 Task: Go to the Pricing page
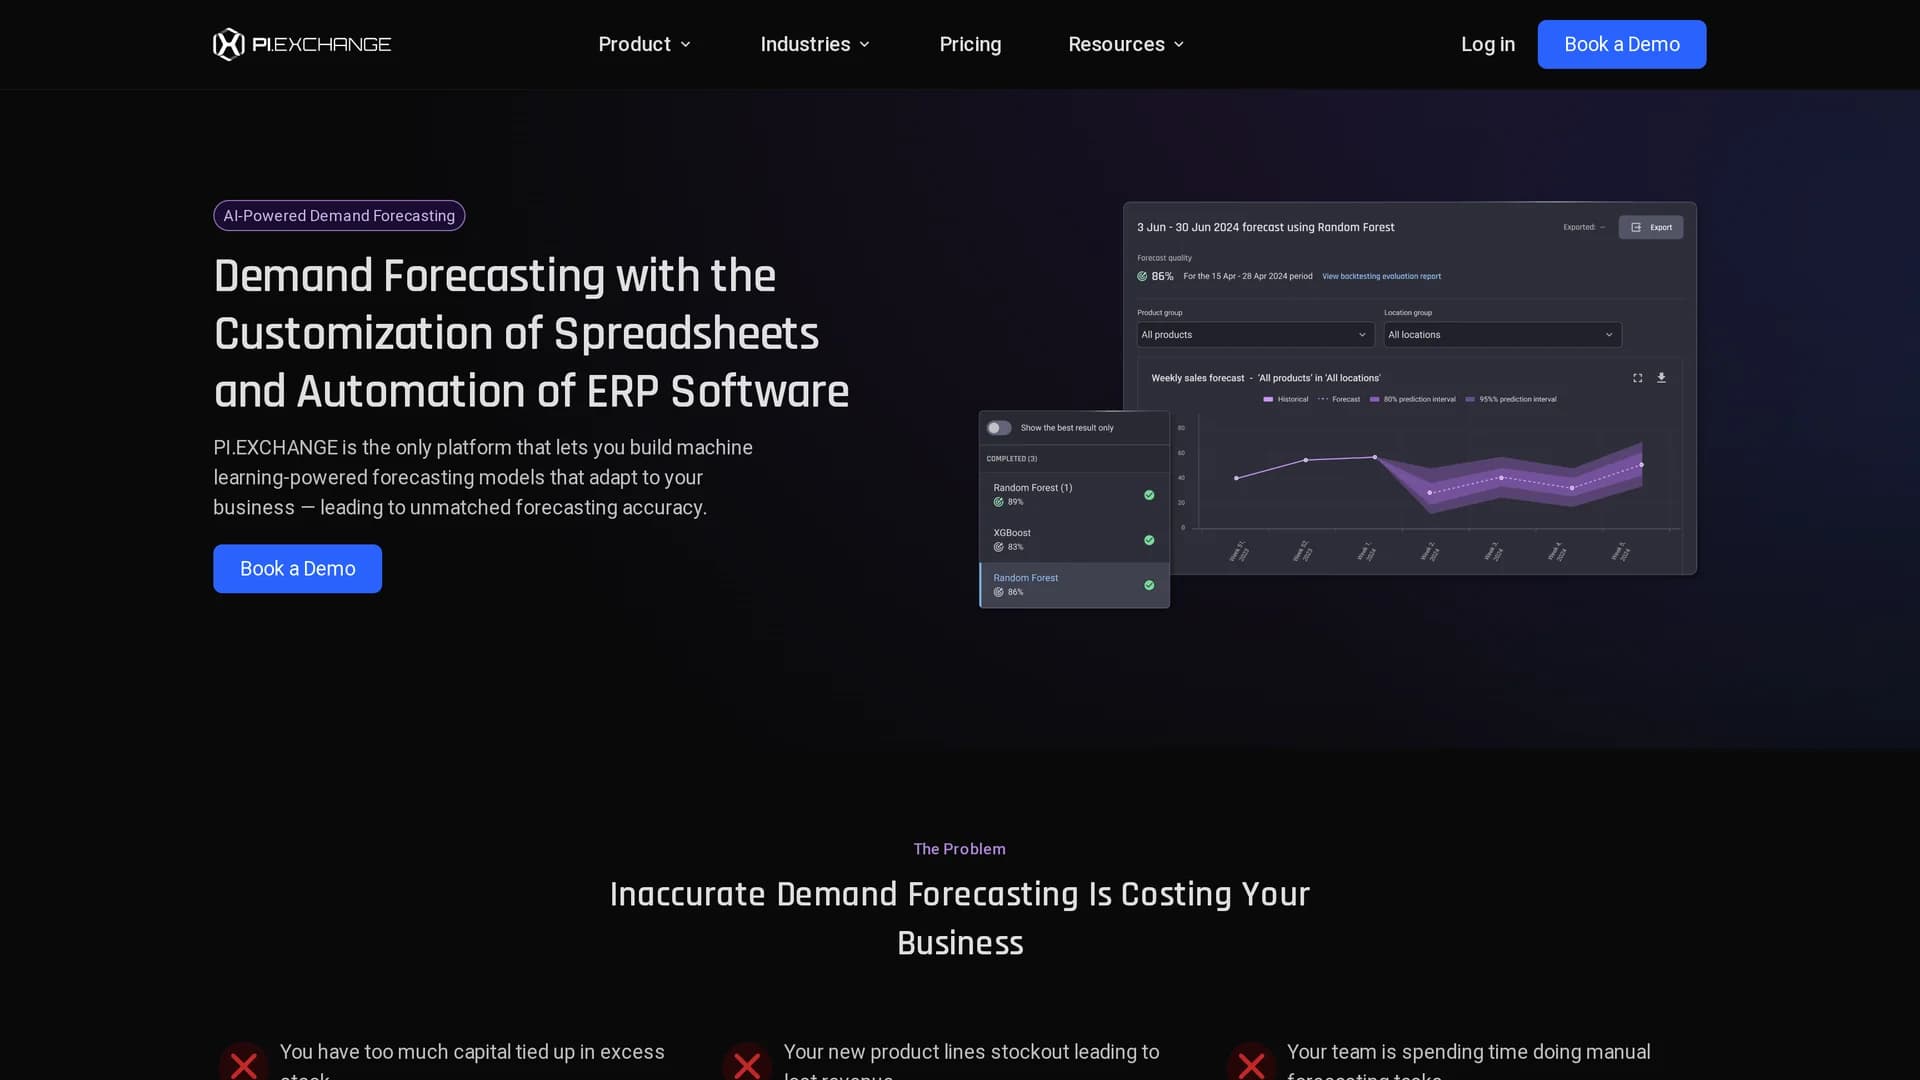(x=970, y=44)
